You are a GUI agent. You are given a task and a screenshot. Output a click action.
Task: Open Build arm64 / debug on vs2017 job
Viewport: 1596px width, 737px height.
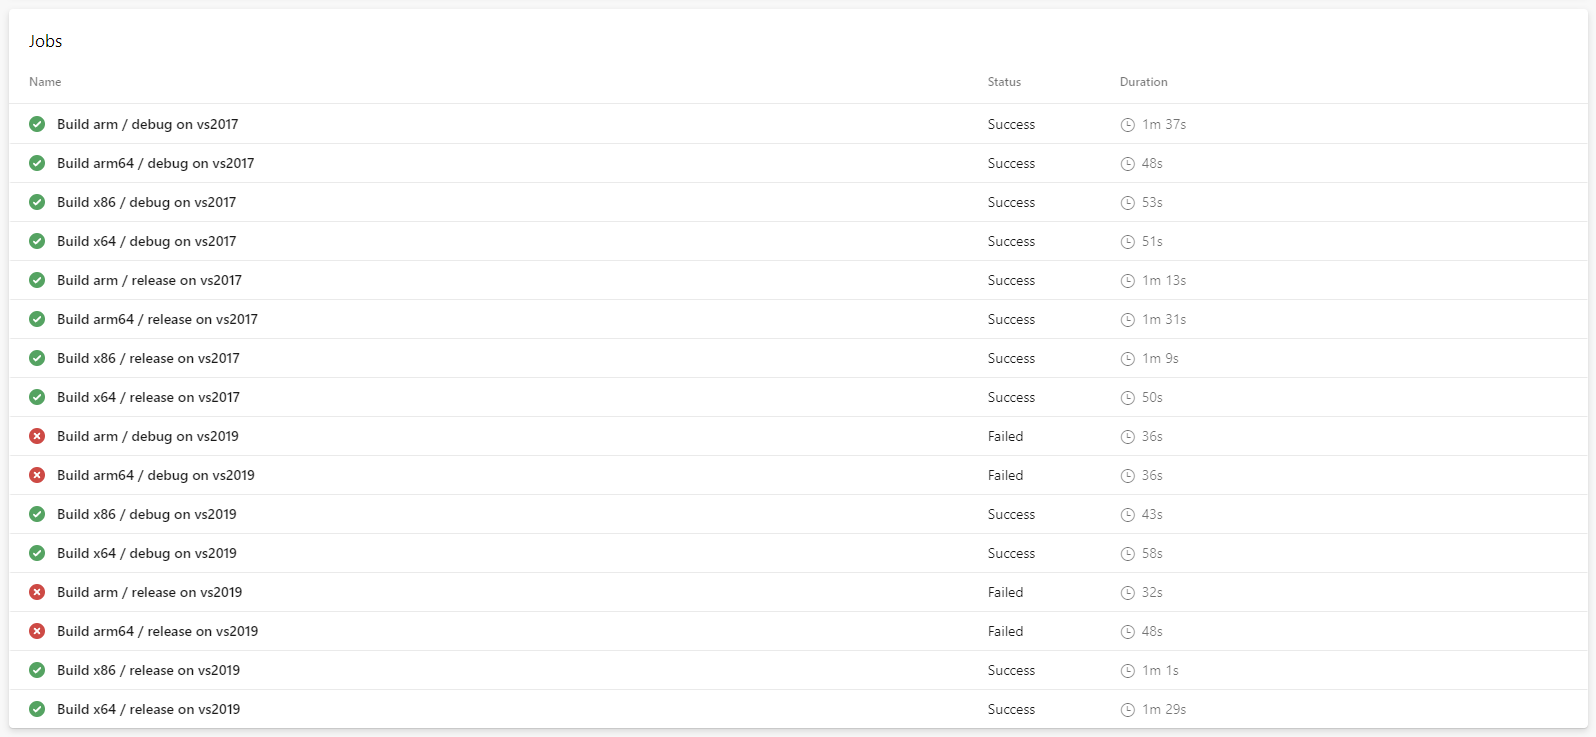click(798, 163)
